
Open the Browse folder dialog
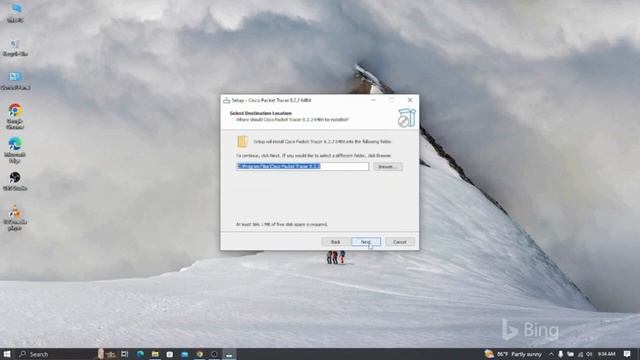tap(387, 167)
